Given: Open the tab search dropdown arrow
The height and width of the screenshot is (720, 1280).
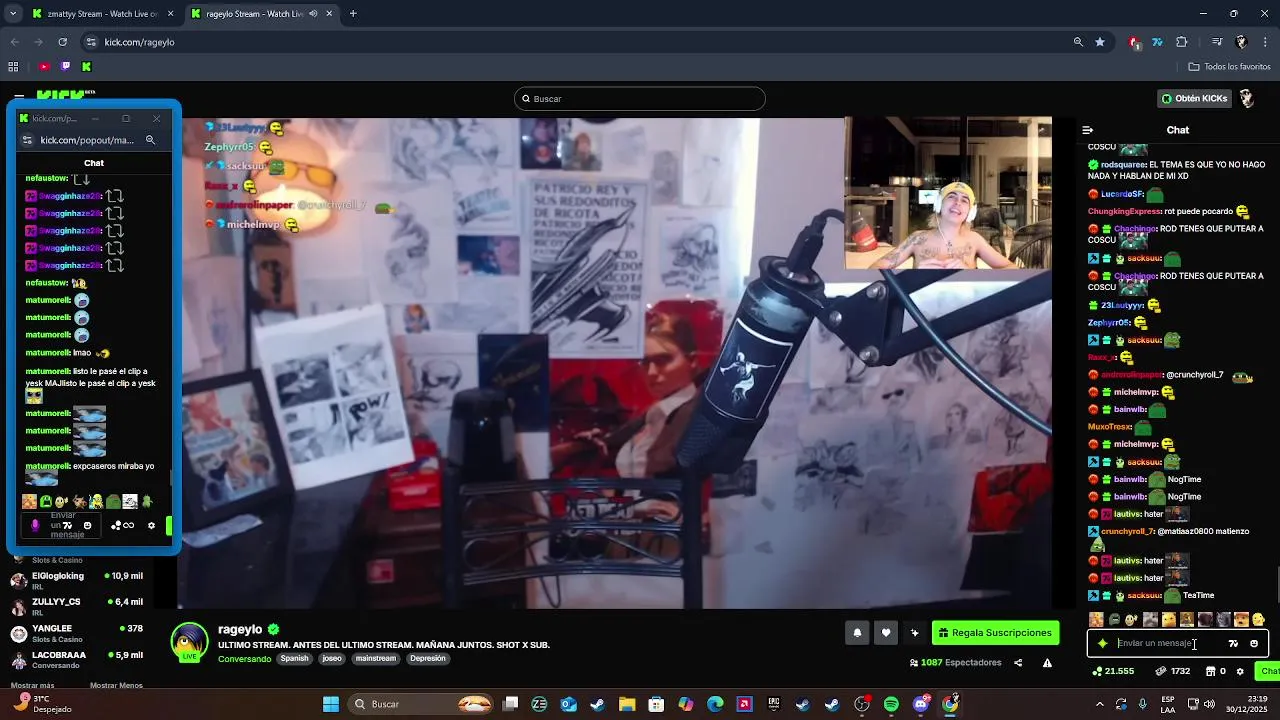Looking at the screenshot, I should pyautogui.click(x=13, y=14).
